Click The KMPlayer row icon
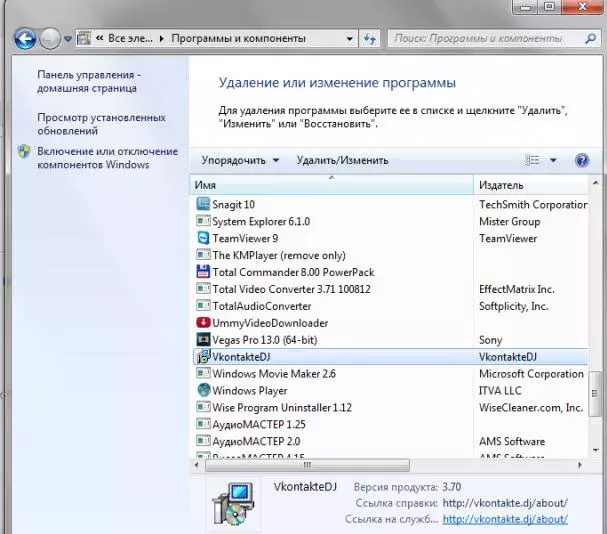Viewport: 607px width, 534px height. [x=203, y=255]
